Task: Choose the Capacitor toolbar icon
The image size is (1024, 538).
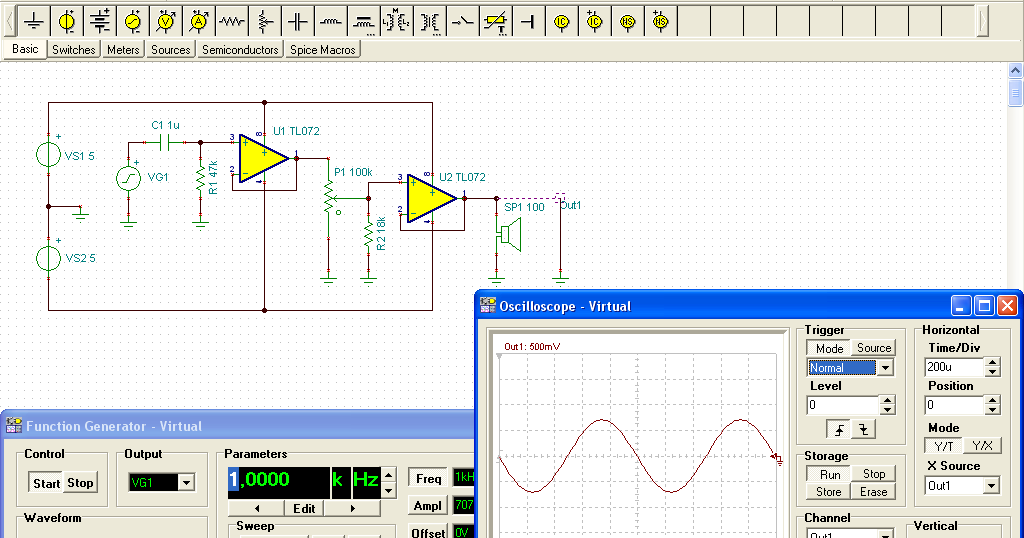Action: pyautogui.click(x=298, y=21)
